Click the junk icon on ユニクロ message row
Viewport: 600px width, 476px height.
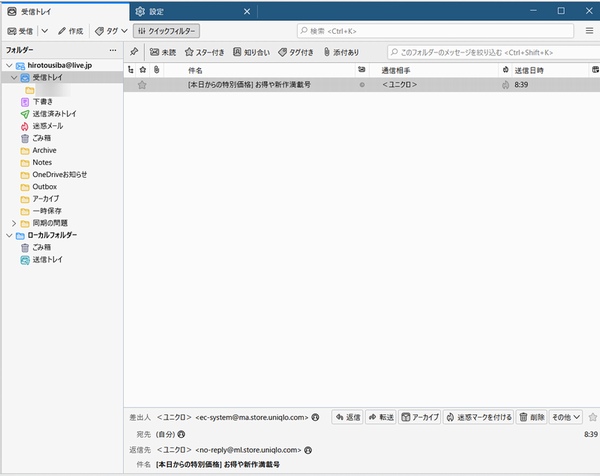coord(505,85)
